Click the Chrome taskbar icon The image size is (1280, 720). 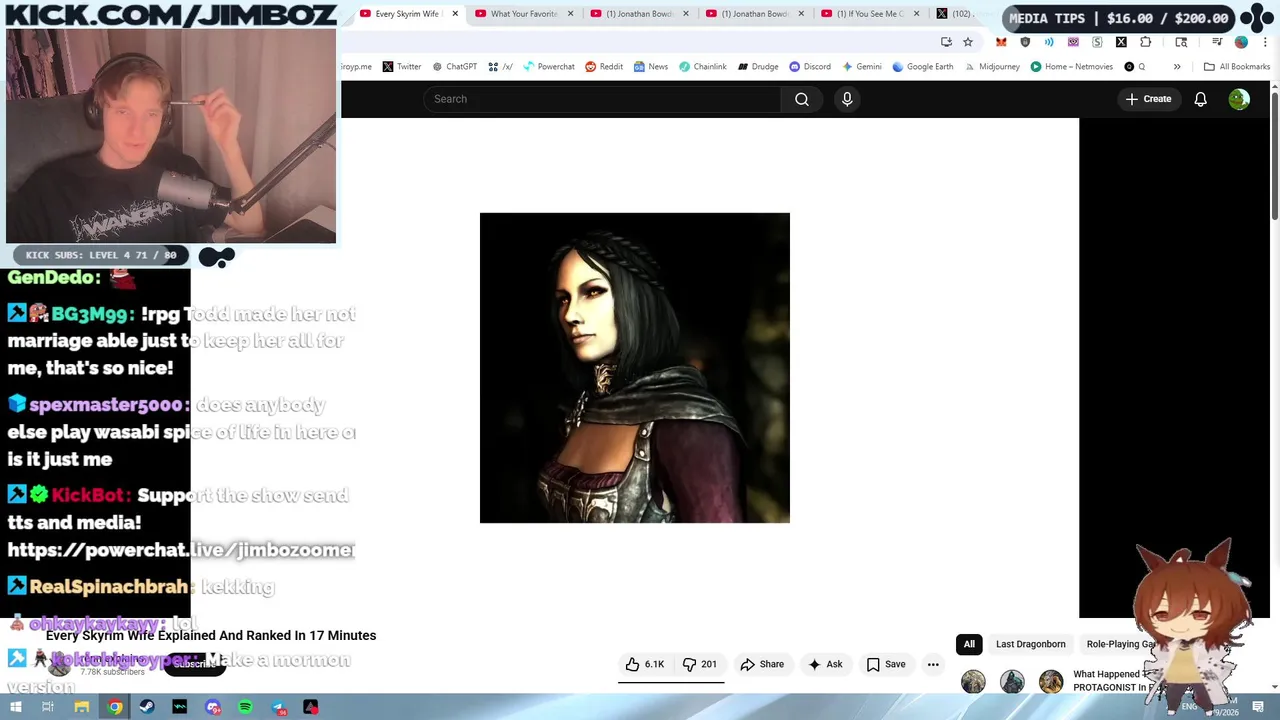[x=115, y=707]
